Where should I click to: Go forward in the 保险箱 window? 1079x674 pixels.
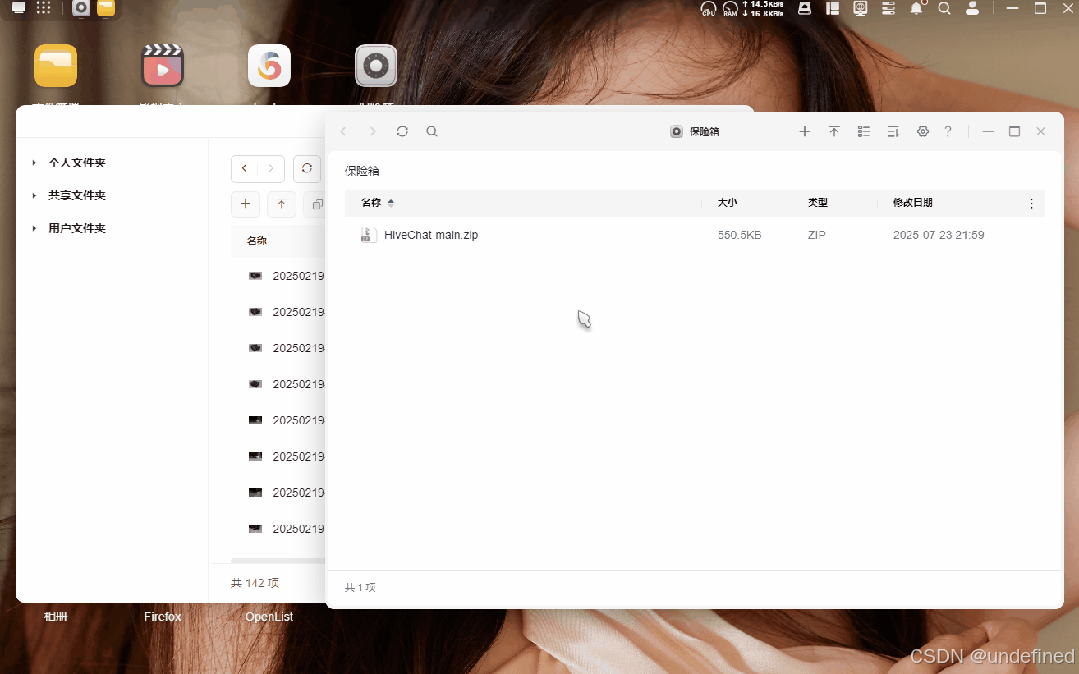(x=372, y=131)
